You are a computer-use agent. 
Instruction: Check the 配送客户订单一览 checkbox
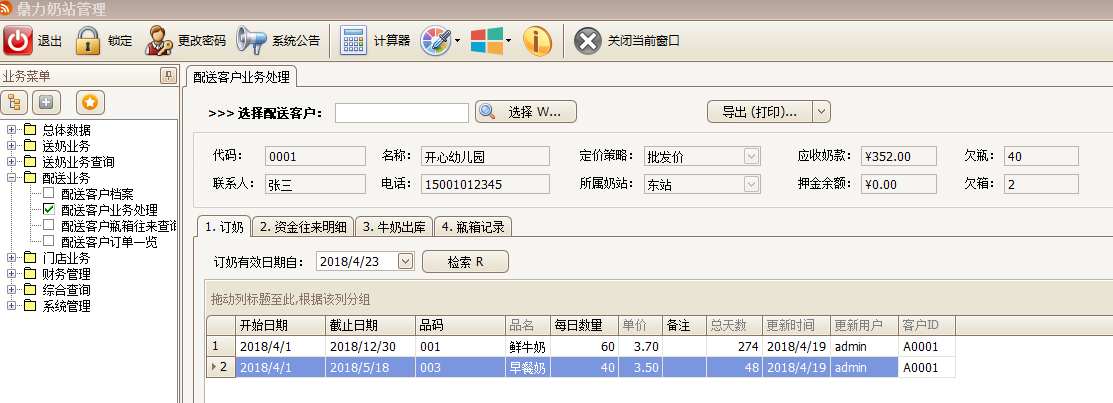(48, 241)
